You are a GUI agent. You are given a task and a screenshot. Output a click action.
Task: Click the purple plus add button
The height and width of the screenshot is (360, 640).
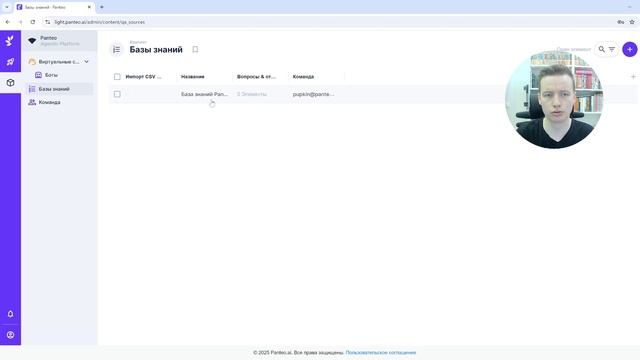click(629, 49)
